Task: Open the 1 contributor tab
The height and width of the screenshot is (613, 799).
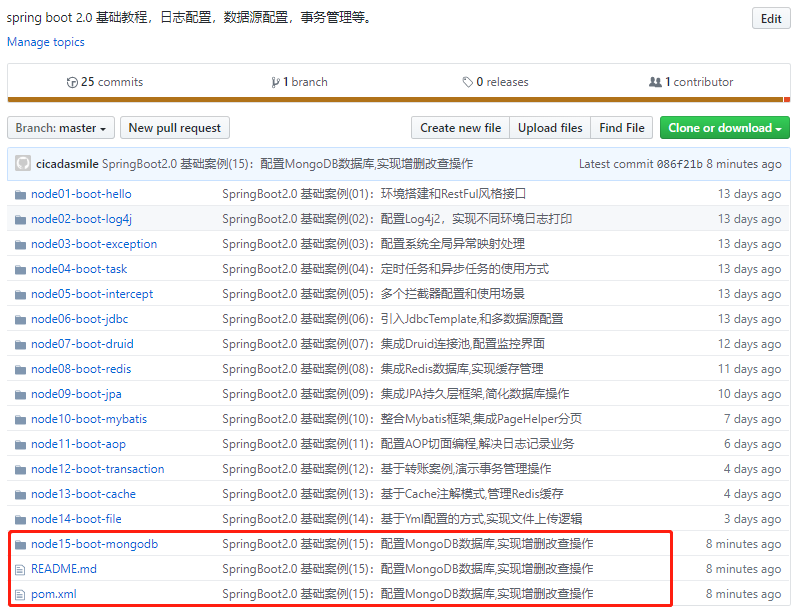Action: pos(691,82)
